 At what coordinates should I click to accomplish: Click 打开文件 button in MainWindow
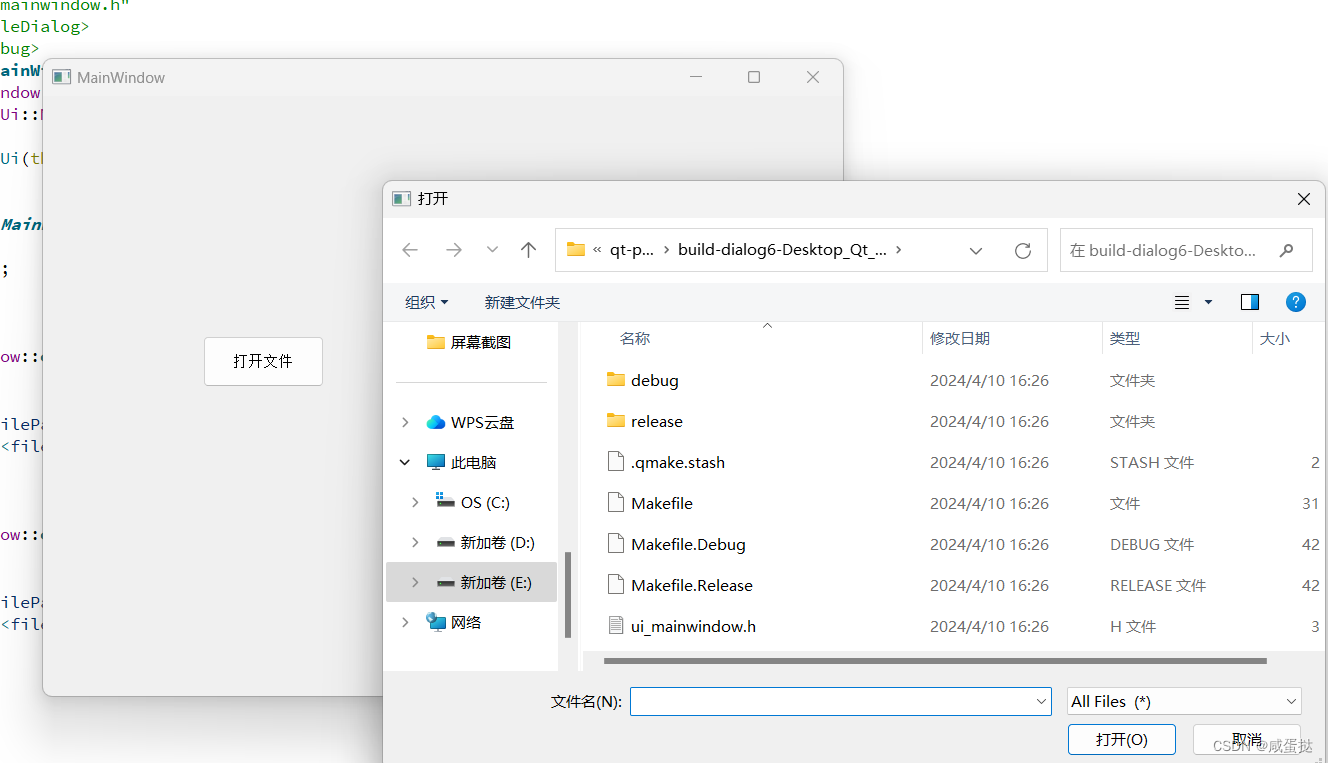(x=263, y=361)
